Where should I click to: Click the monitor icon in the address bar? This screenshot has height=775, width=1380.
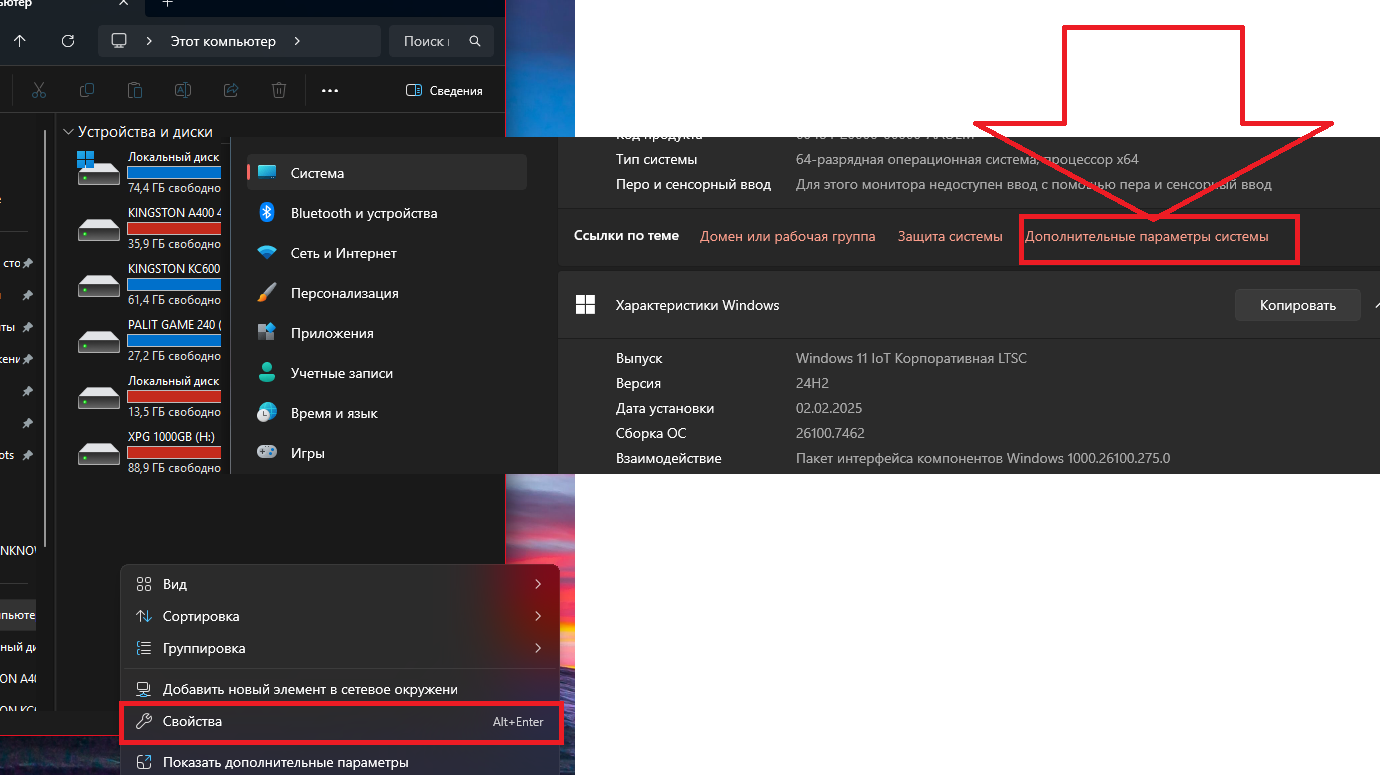click(119, 41)
